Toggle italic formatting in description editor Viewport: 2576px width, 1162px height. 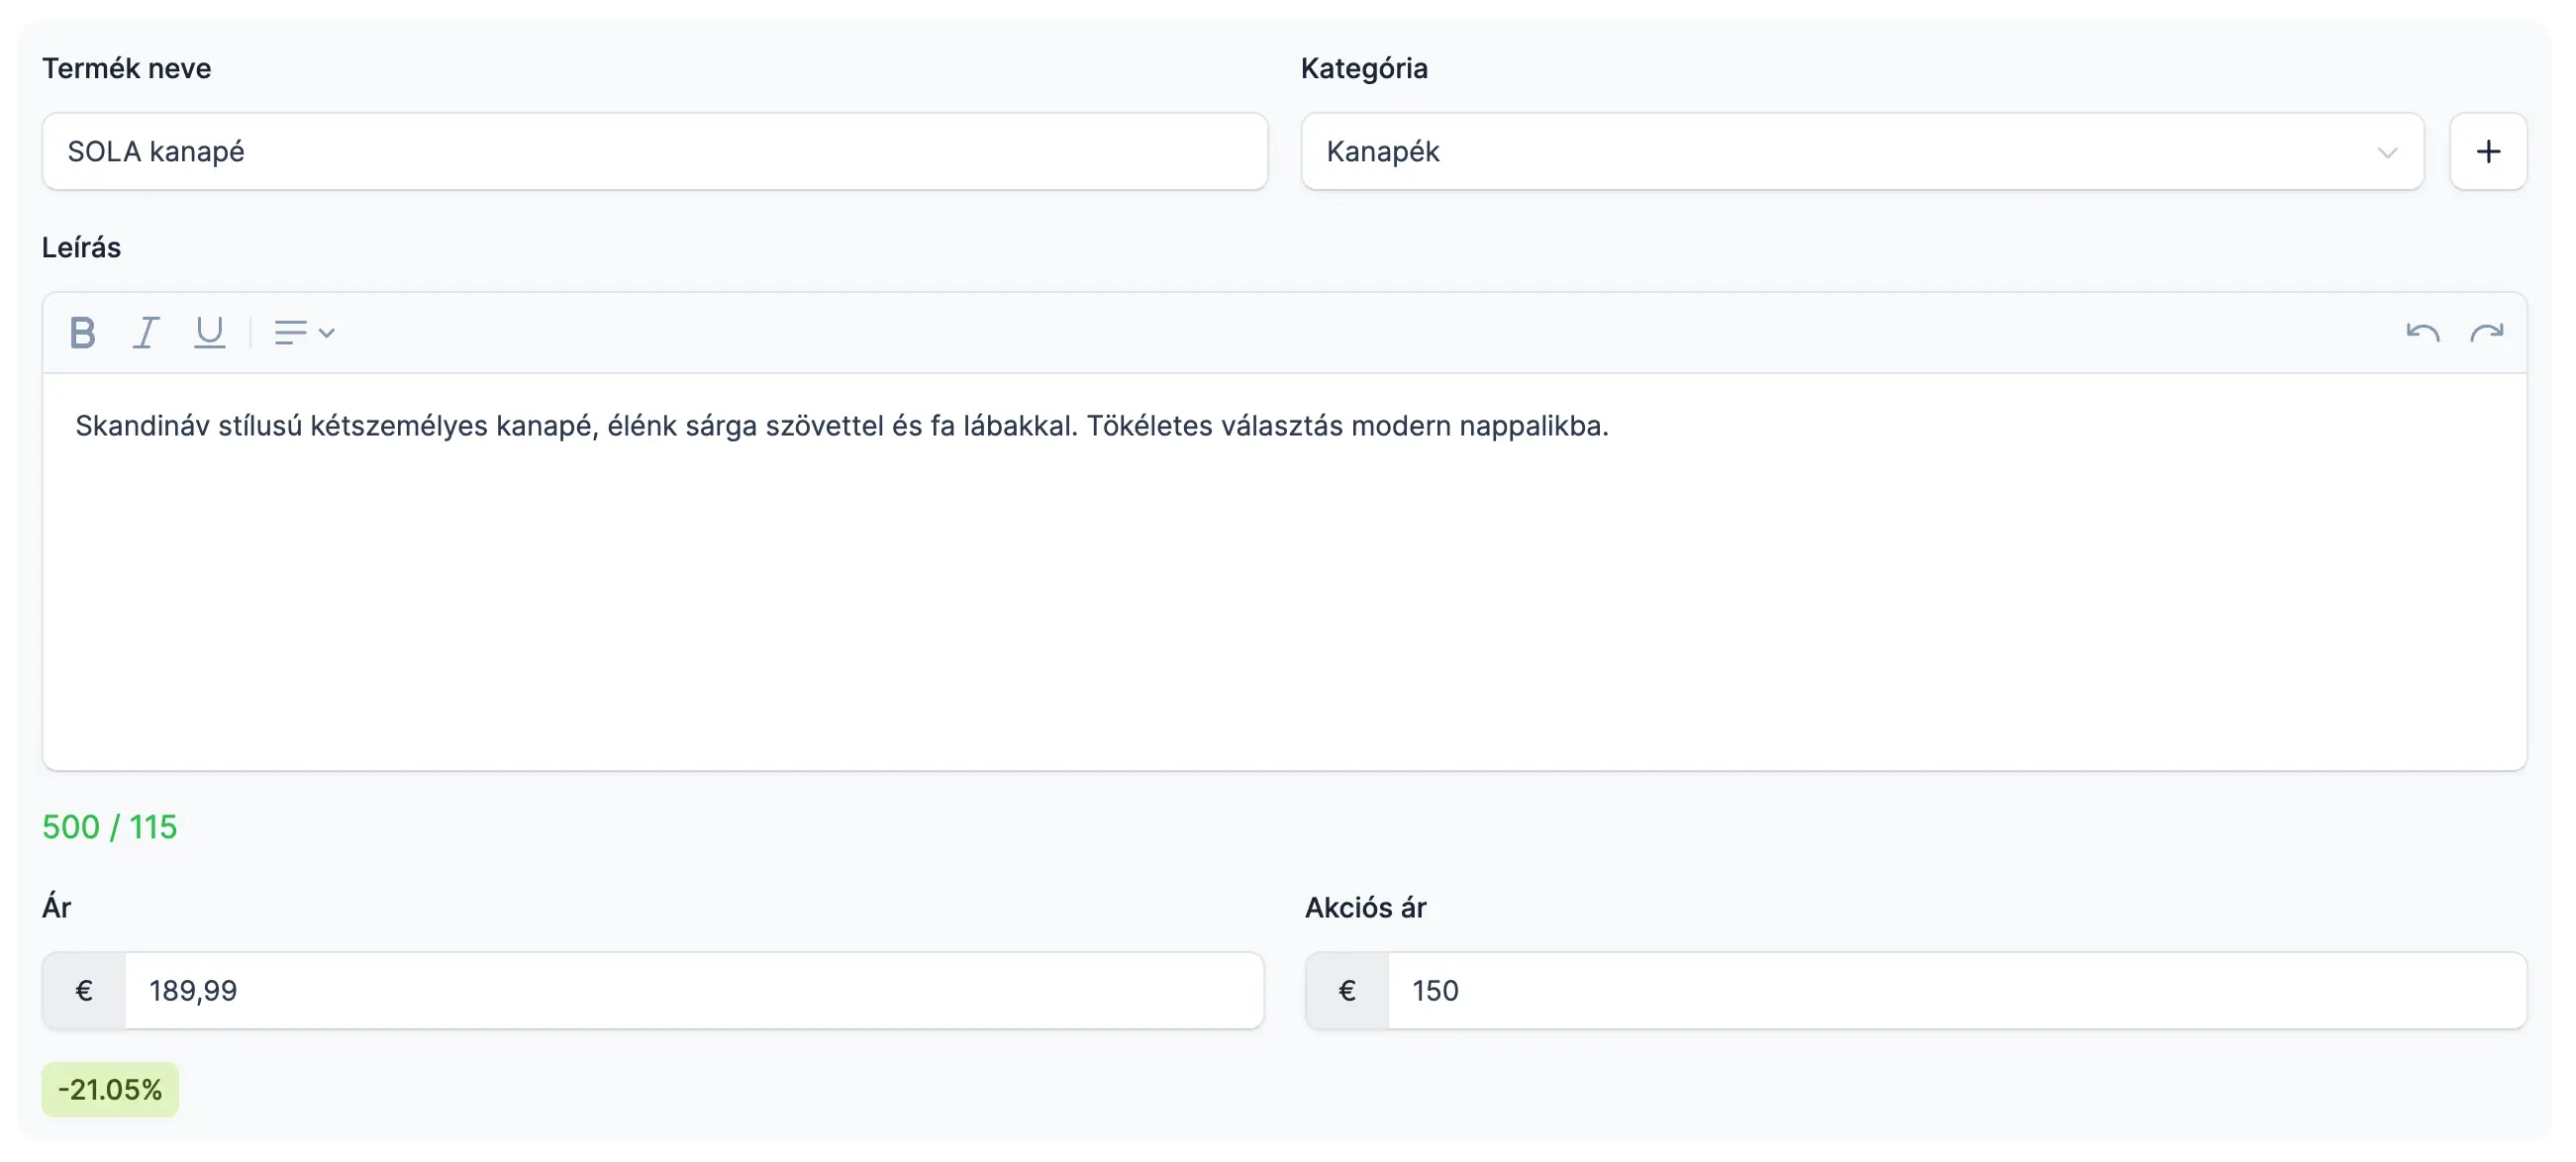[146, 332]
